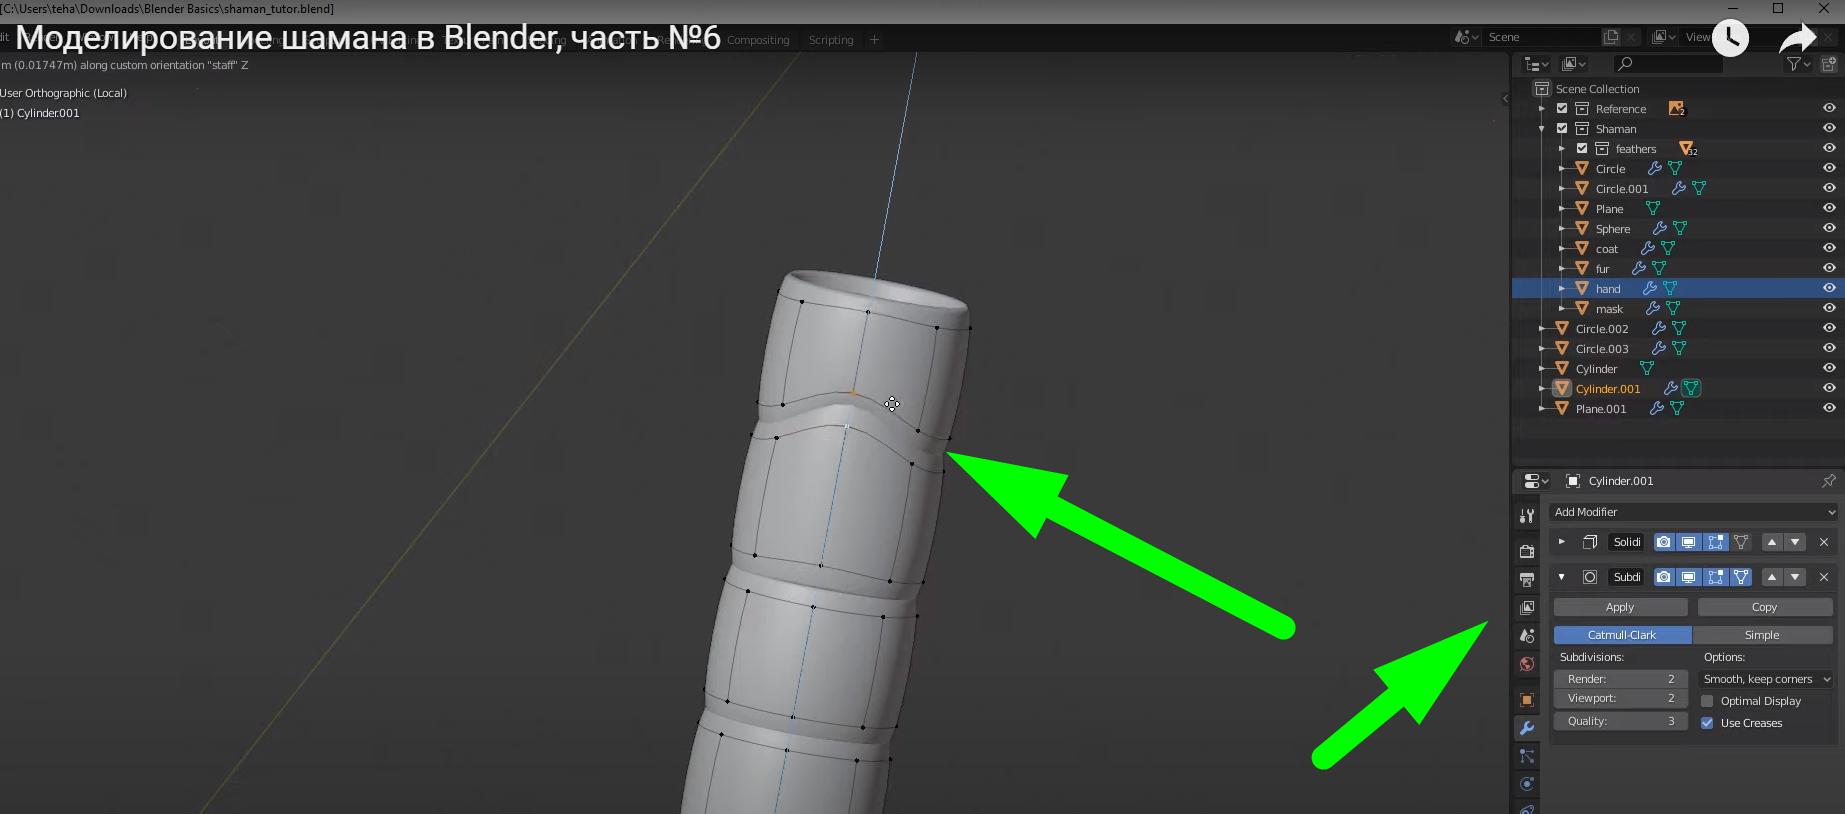The height and width of the screenshot is (814, 1845).
Task: Uncheck the feathers collection checkbox
Action: (1582, 148)
